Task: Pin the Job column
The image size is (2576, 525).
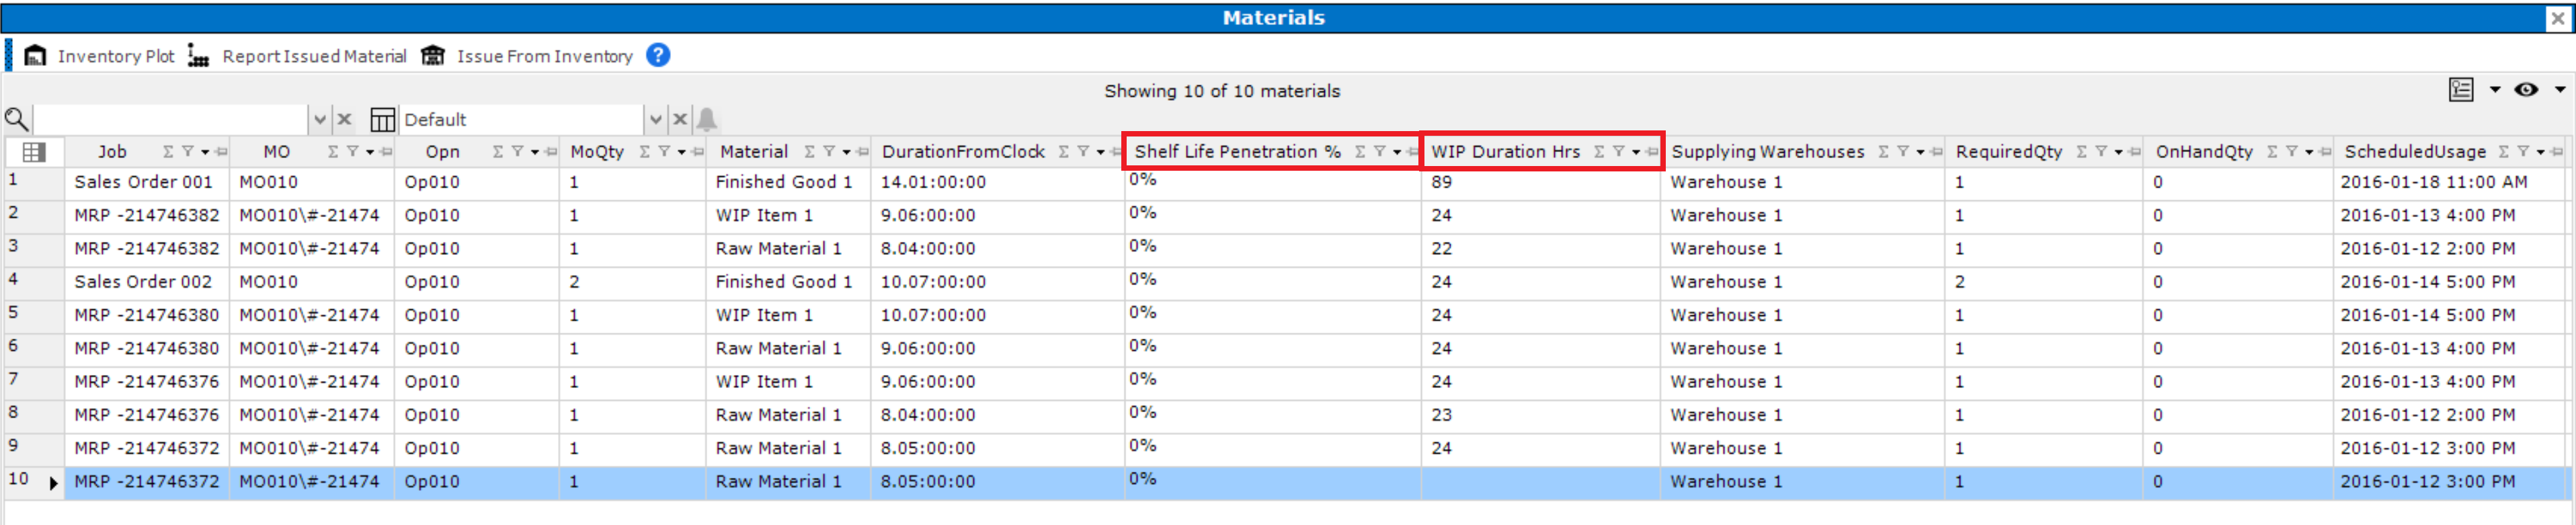Action: [221, 152]
